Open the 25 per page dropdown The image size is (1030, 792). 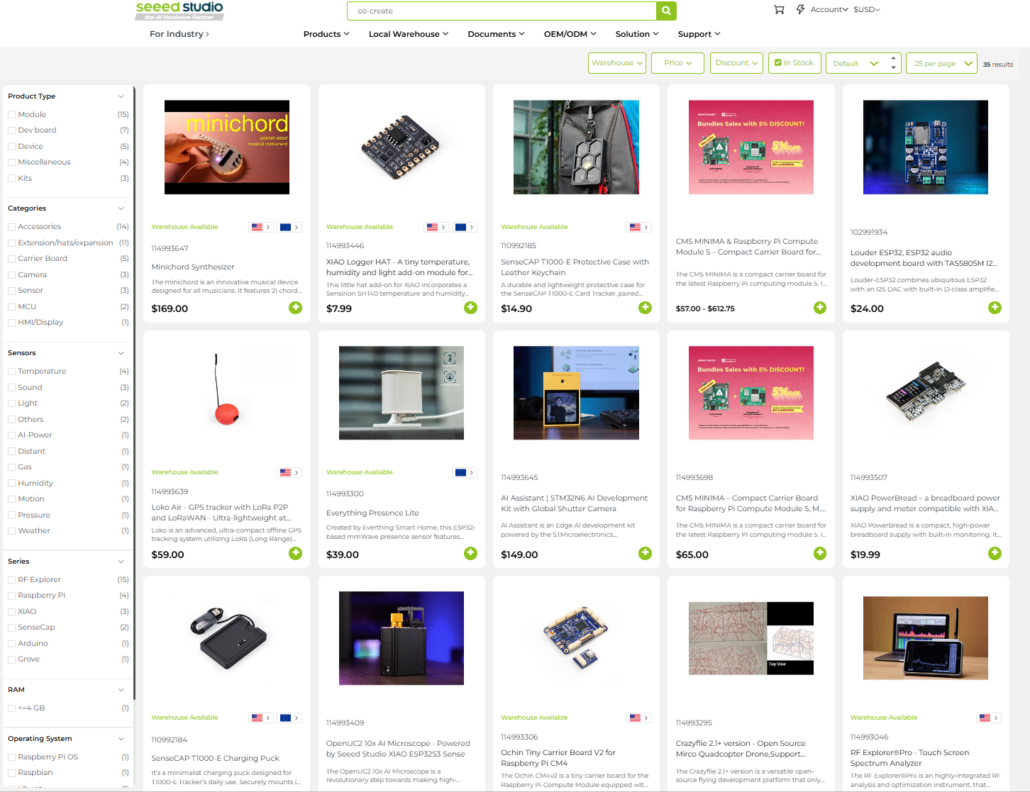click(940, 63)
